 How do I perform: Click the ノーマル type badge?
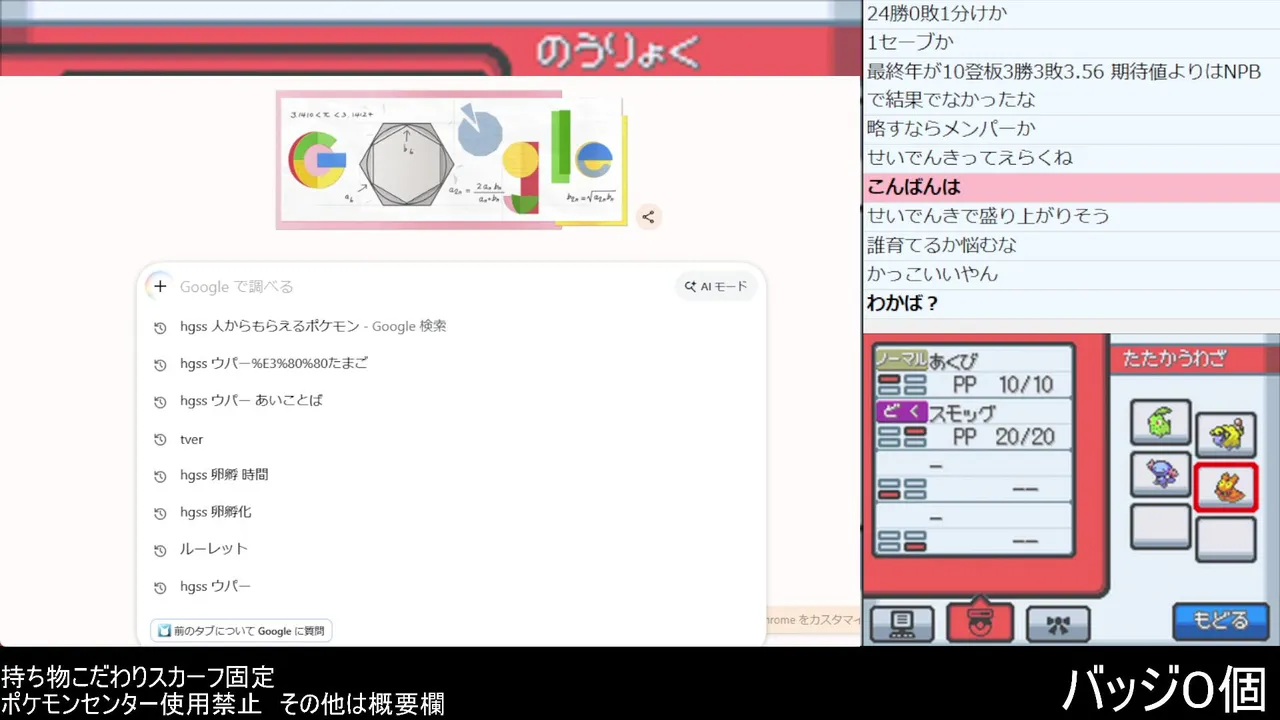click(901, 359)
